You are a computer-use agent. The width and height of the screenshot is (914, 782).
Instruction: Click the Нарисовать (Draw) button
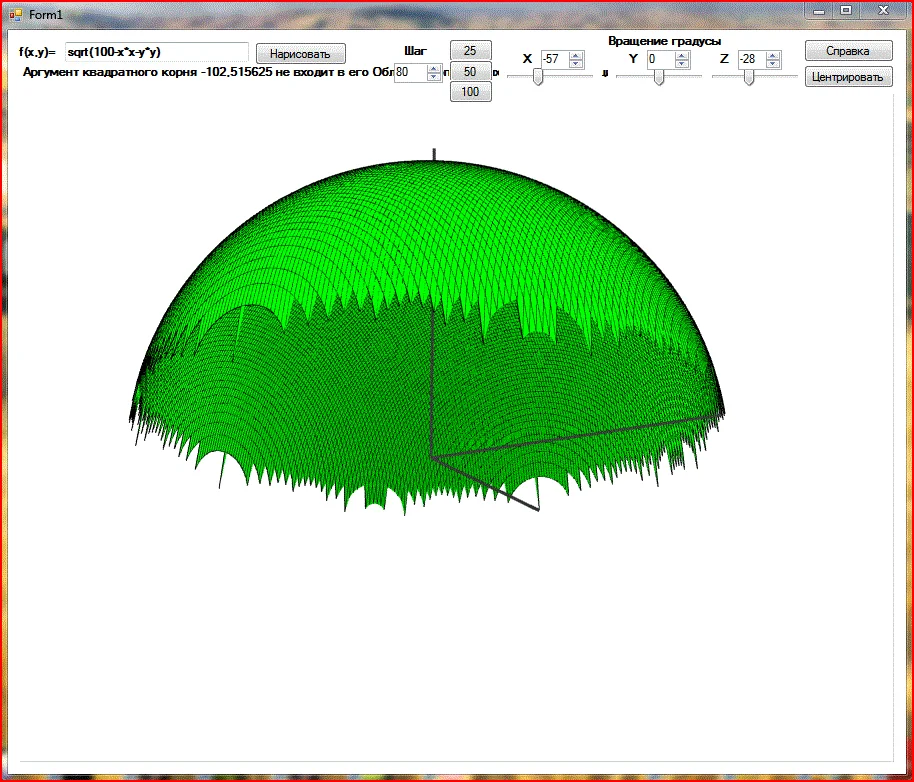tap(300, 54)
